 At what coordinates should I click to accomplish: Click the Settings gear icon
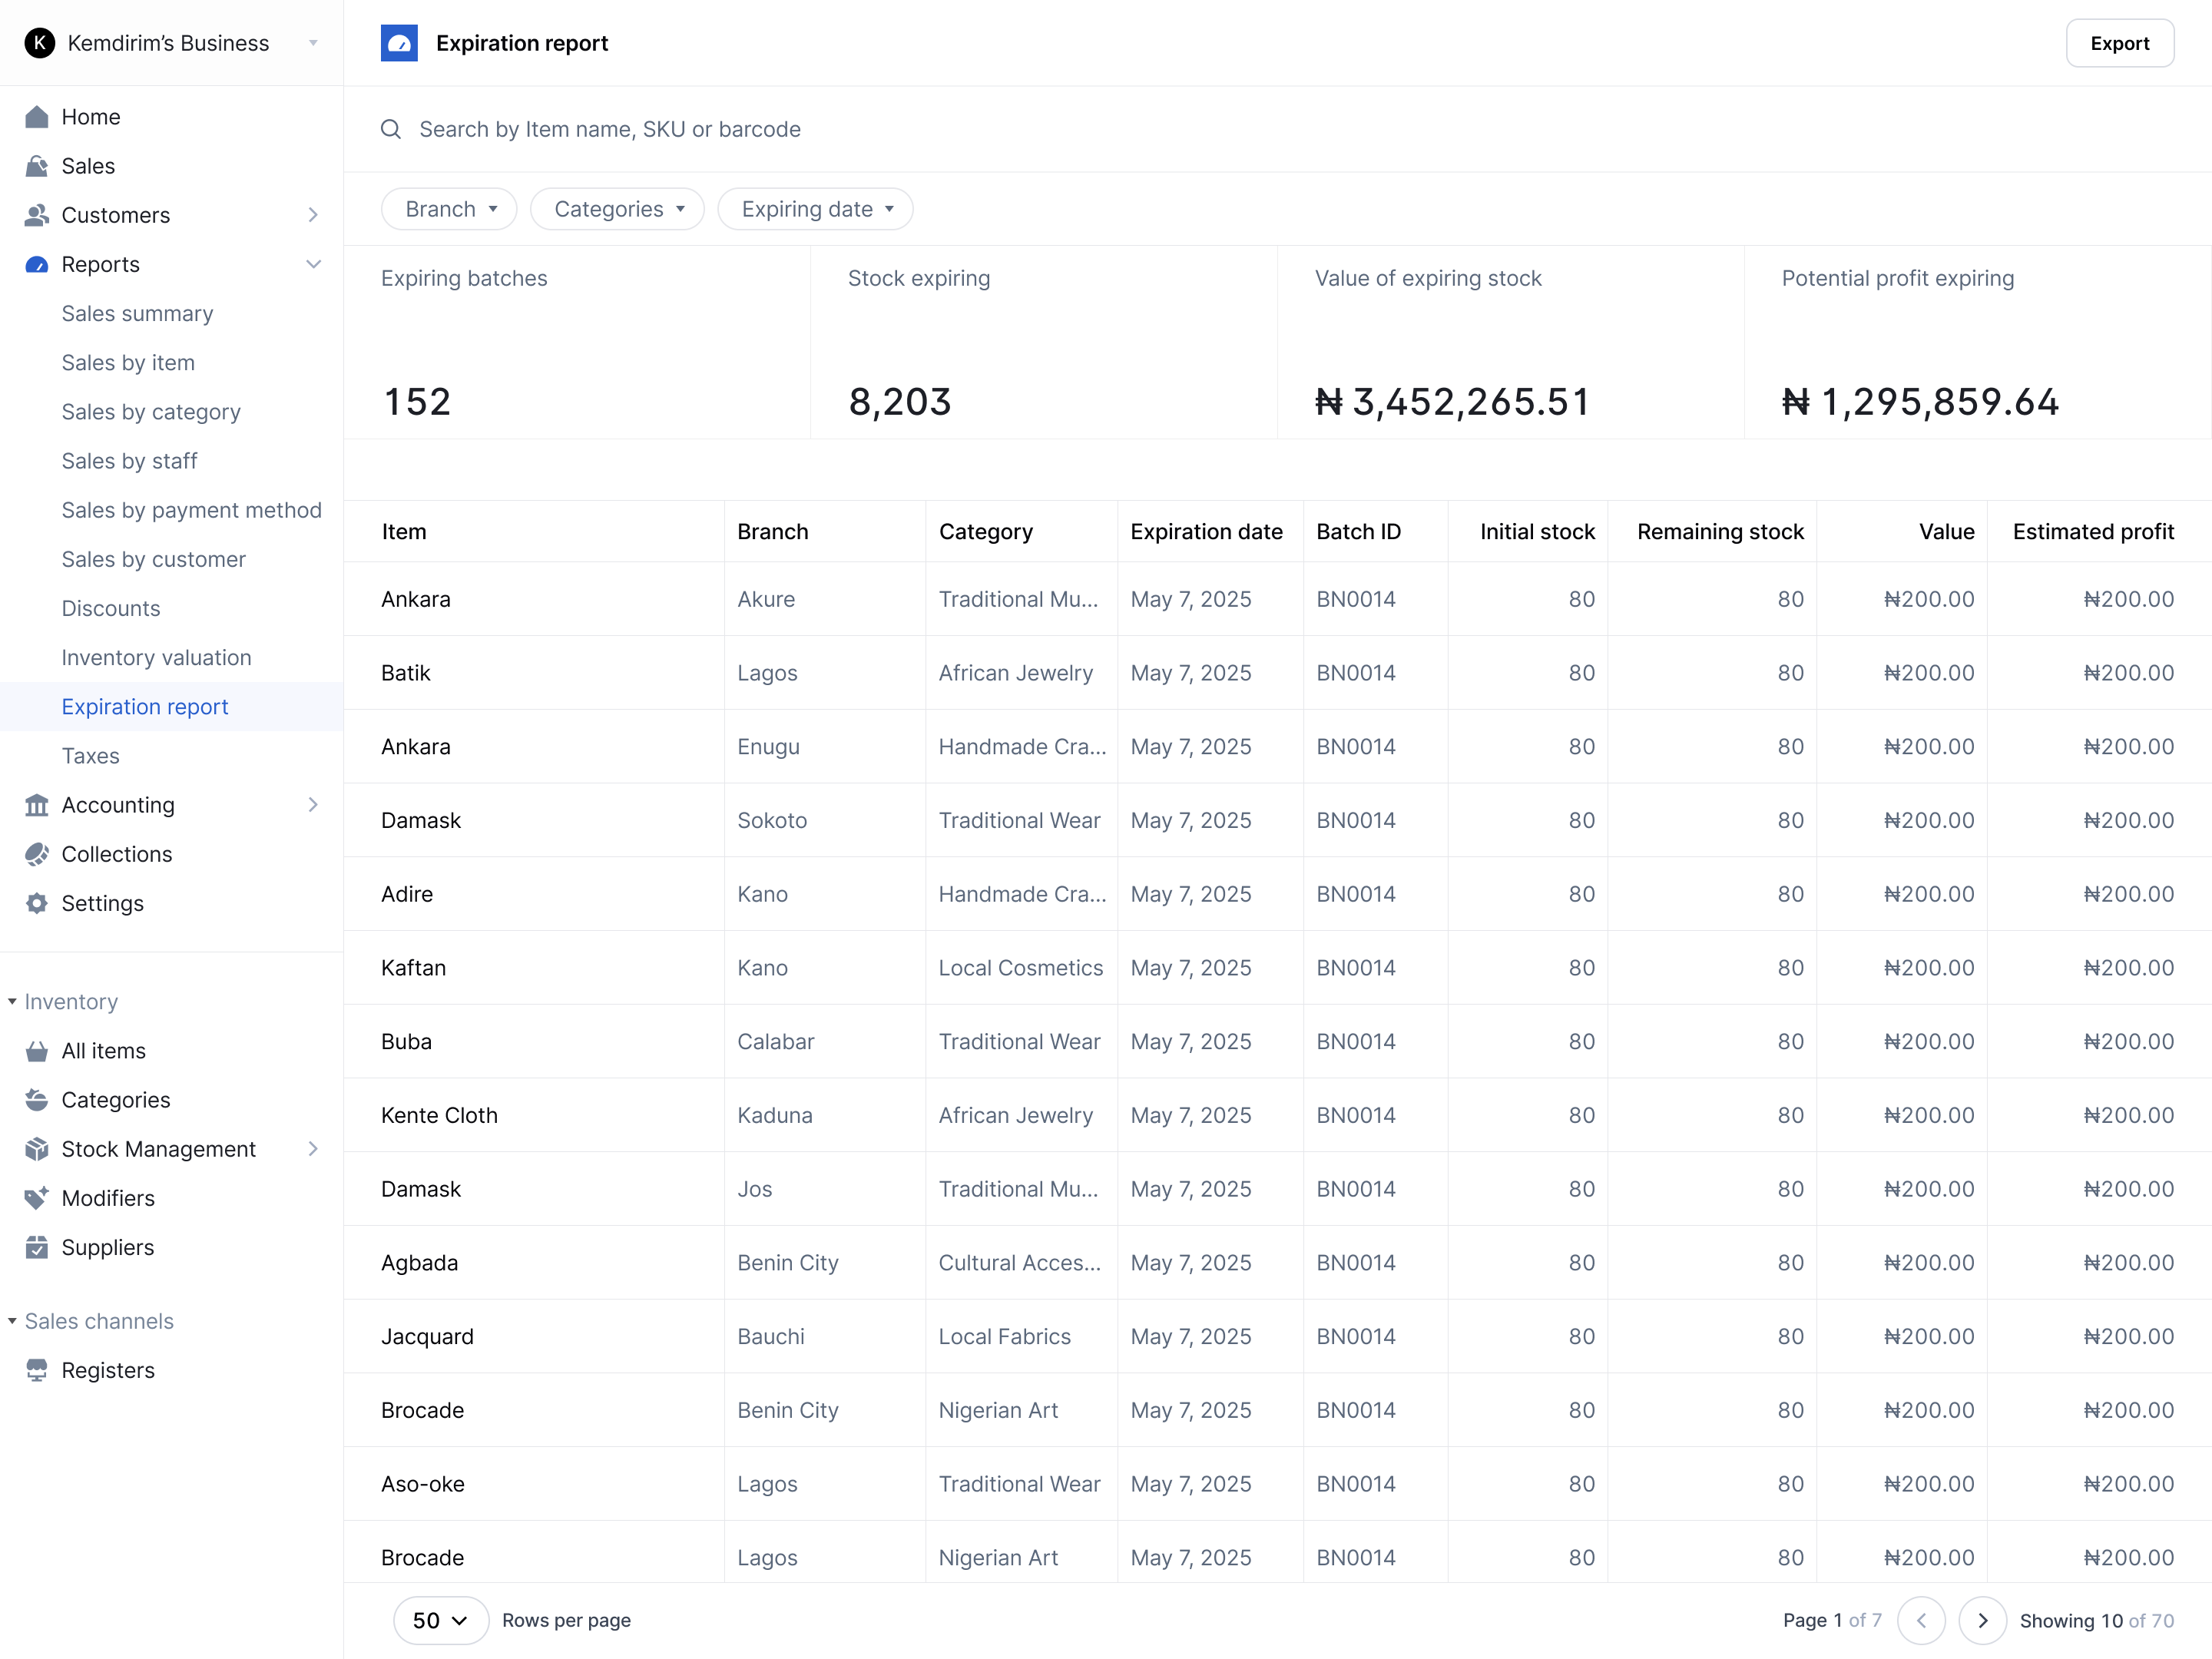pos(37,903)
